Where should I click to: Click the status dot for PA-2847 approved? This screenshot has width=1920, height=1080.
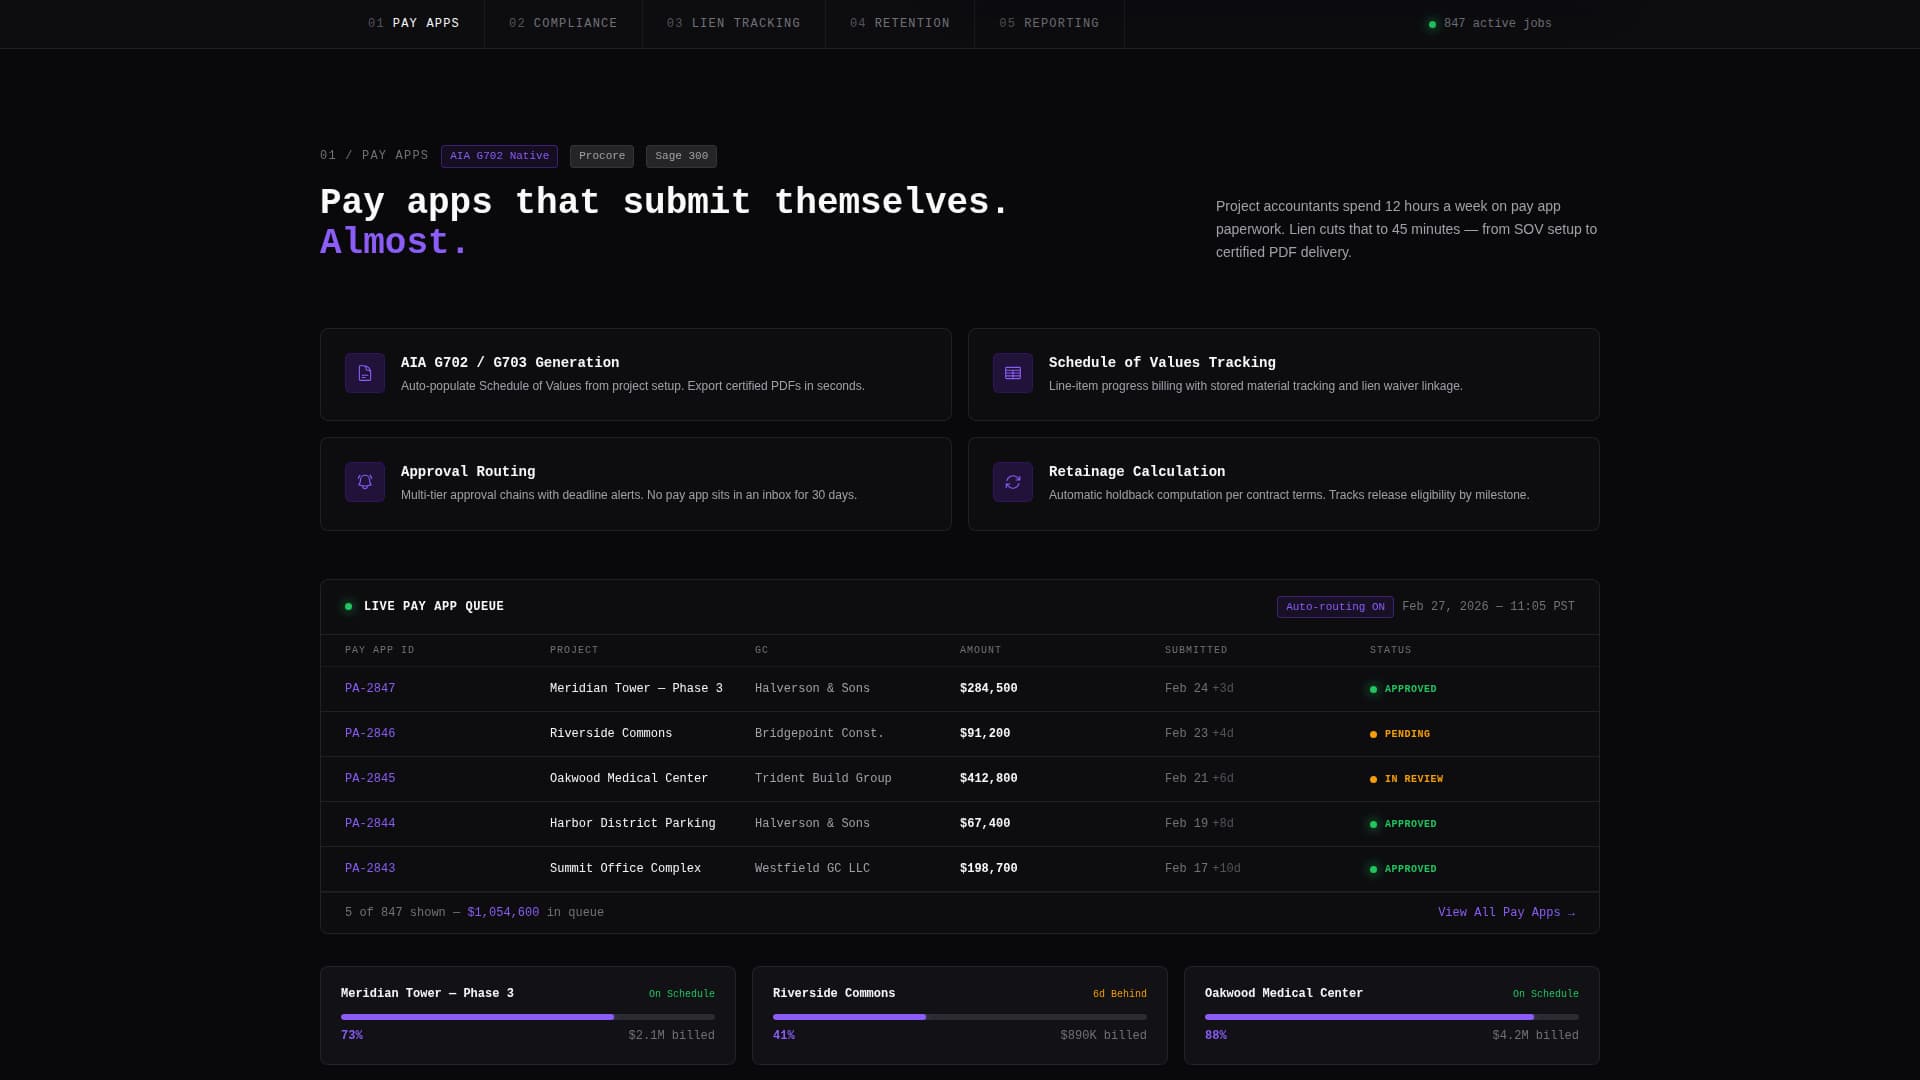[x=1373, y=689]
